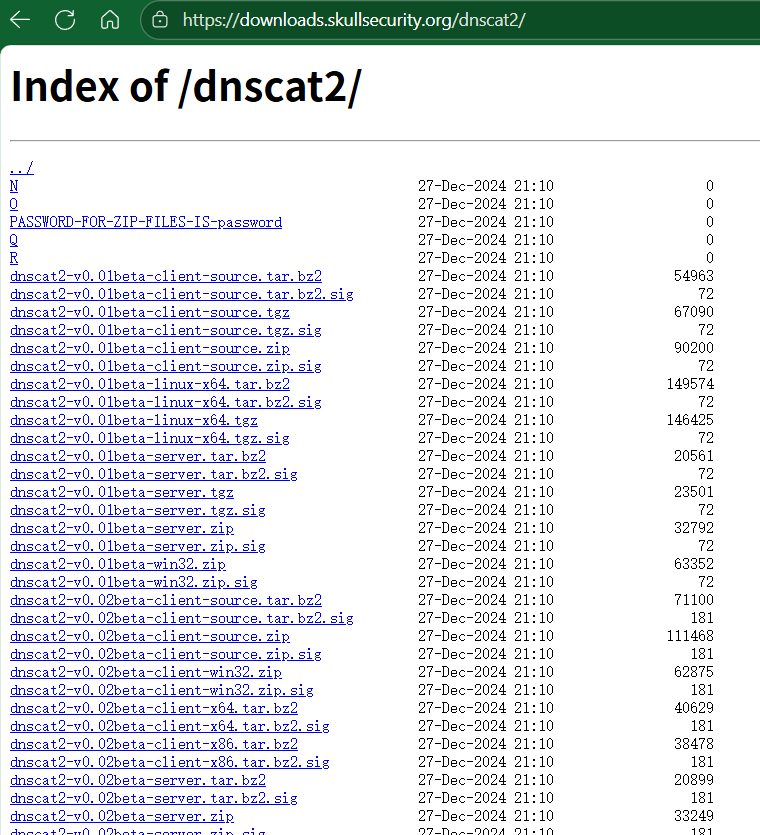
Task: Select the file size value 54963
Action: pyautogui.click(x=693, y=276)
